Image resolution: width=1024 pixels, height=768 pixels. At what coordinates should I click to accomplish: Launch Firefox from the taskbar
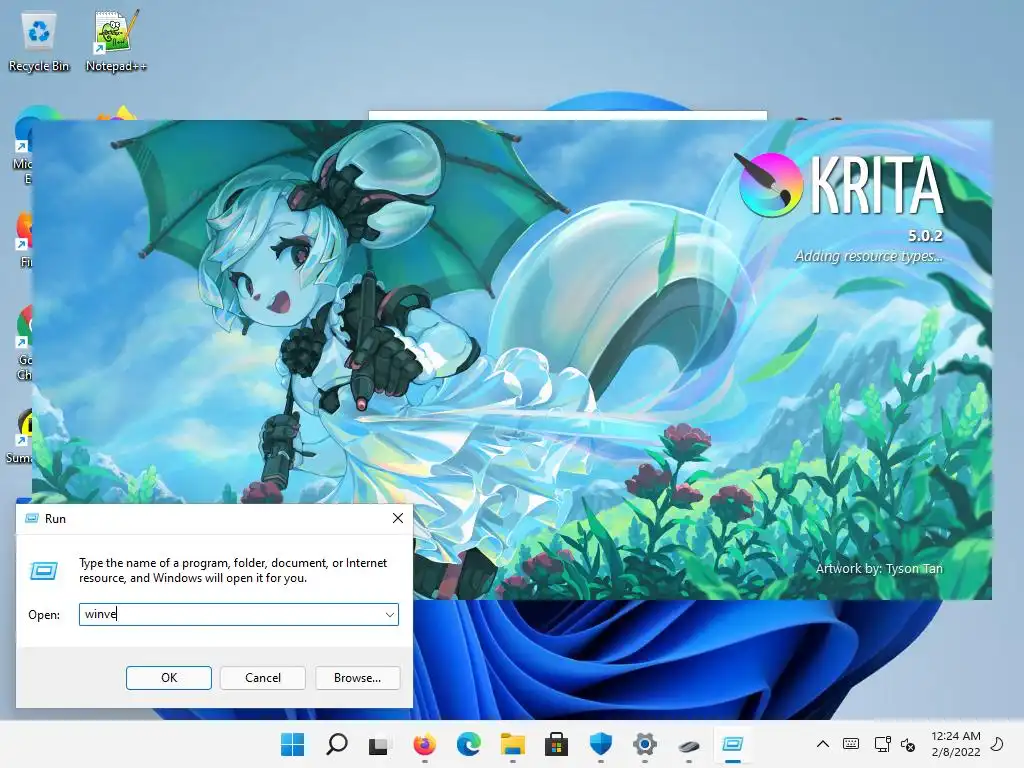(x=424, y=744)
